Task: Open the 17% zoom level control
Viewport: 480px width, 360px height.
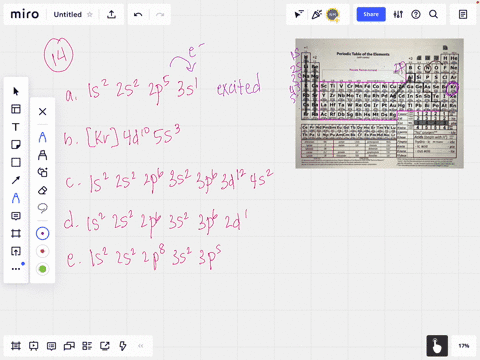Action: (464, 346)
